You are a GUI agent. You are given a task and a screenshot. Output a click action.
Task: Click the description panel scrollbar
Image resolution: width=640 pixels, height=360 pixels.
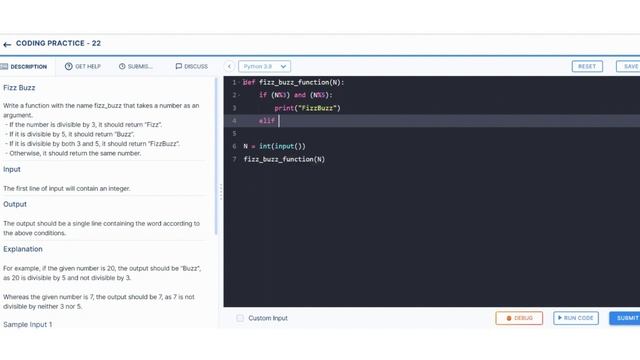(216, 156)
